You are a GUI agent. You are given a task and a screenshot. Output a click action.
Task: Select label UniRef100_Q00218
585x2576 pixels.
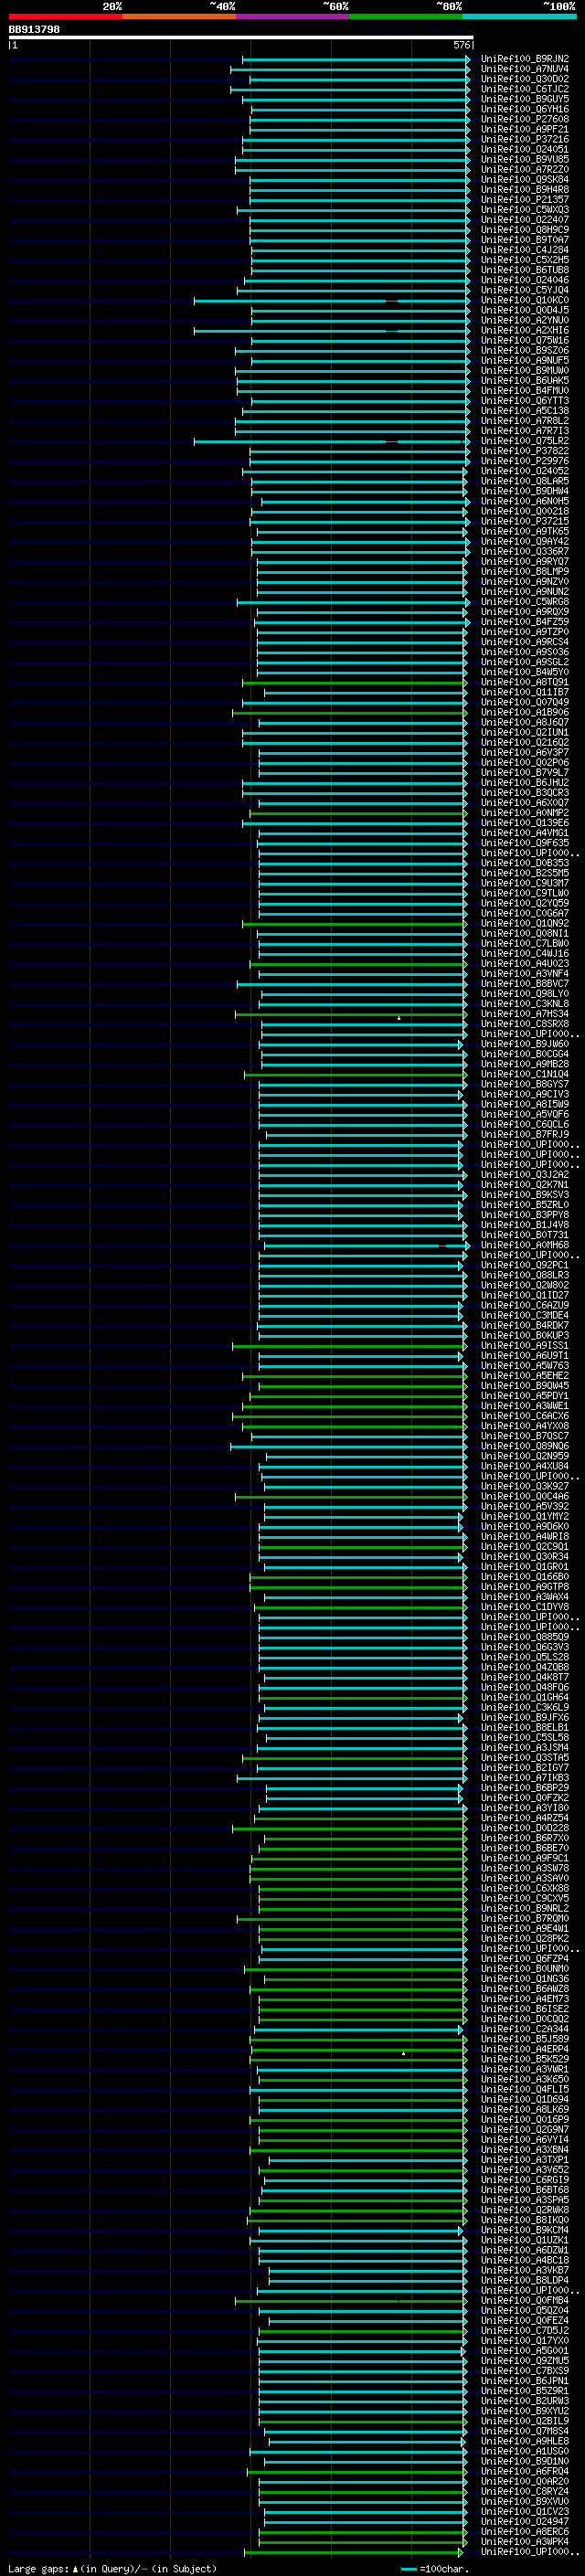(x=525, y=511)
